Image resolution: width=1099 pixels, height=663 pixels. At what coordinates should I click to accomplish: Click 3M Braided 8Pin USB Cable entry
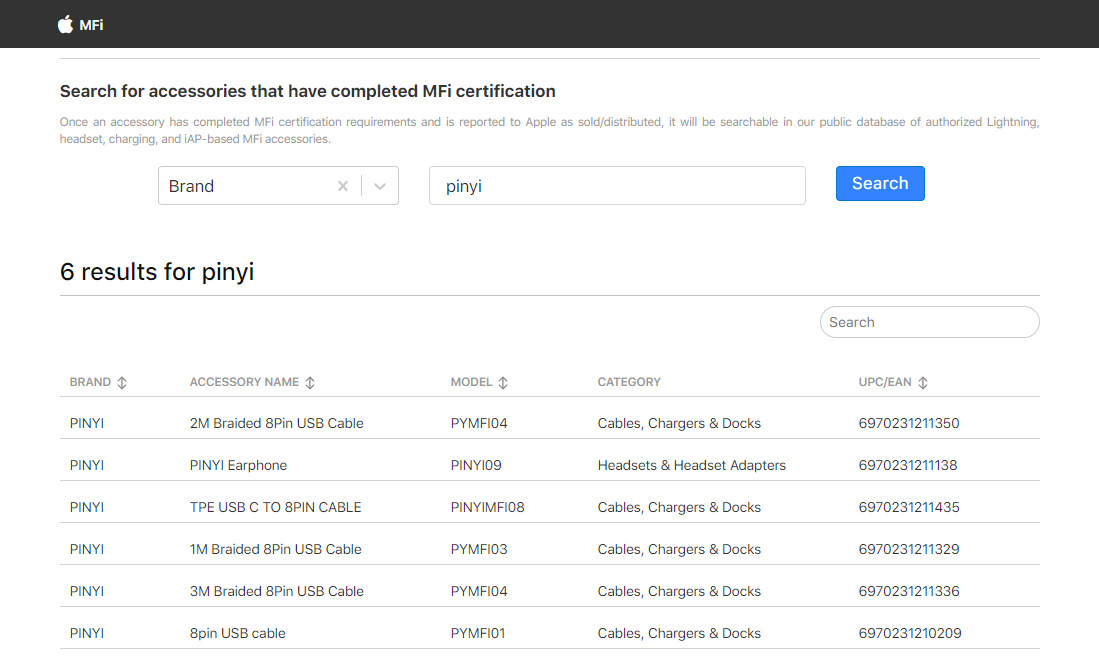(276, 591)
